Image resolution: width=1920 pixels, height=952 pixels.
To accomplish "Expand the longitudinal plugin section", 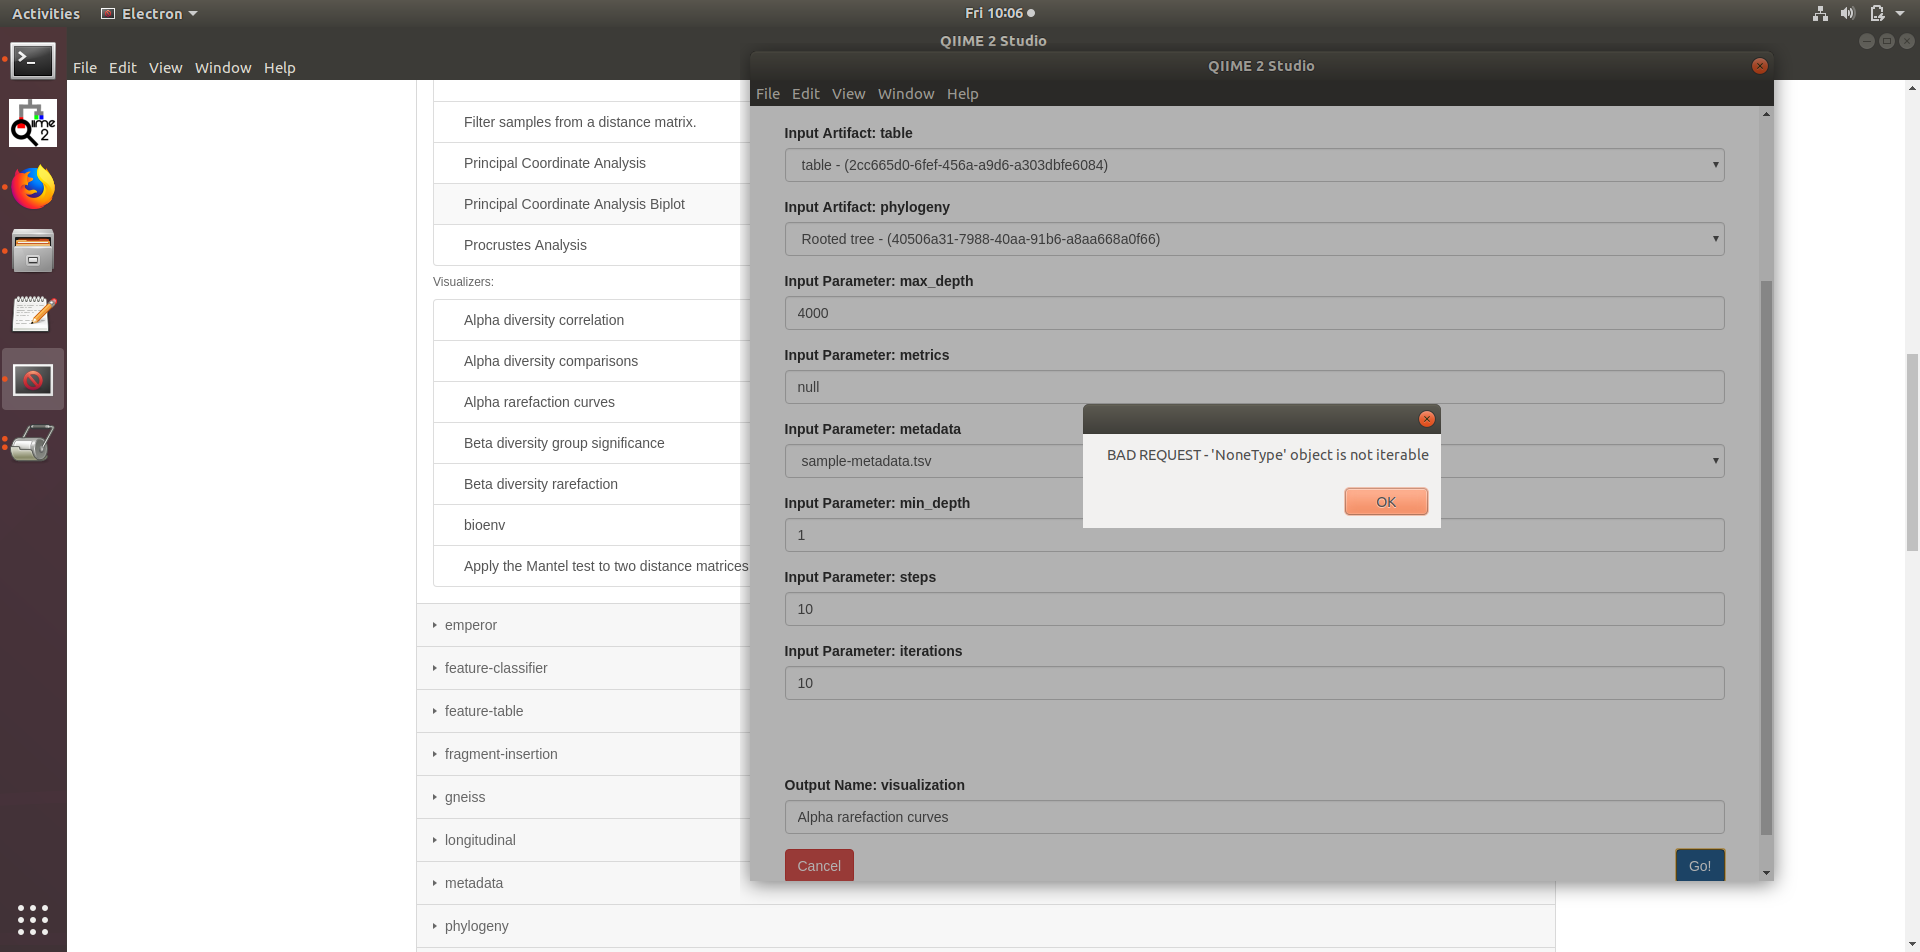I will tap(480, 840).
